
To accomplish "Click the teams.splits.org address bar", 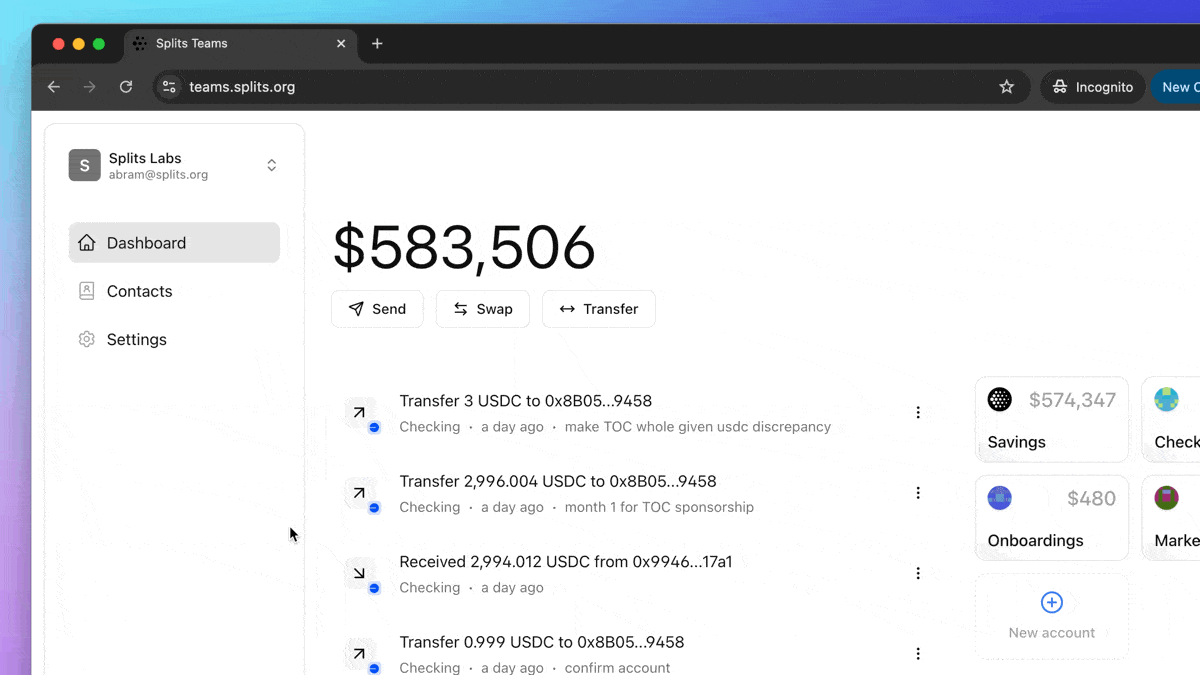I will (x=590, y=87).
